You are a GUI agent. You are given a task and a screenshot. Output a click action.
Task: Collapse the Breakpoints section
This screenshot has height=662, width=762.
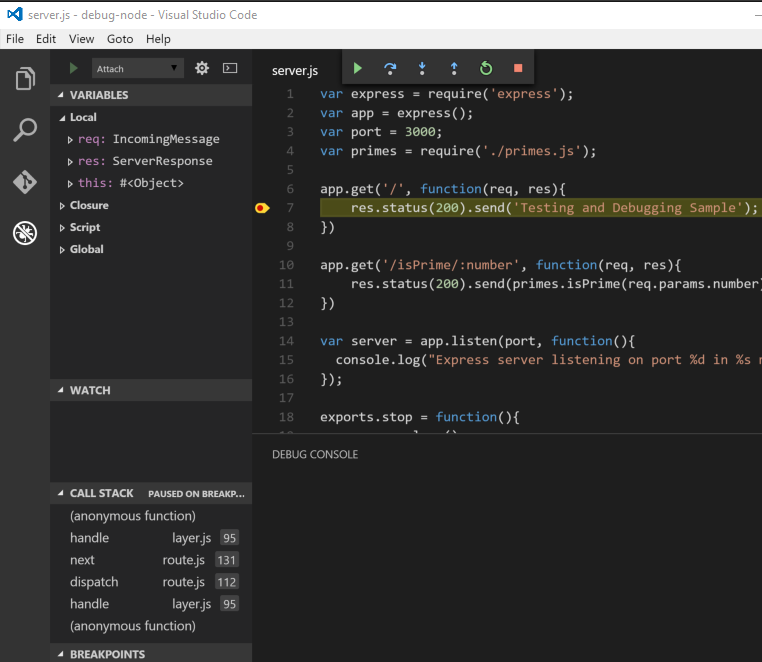tap(61, 654)
